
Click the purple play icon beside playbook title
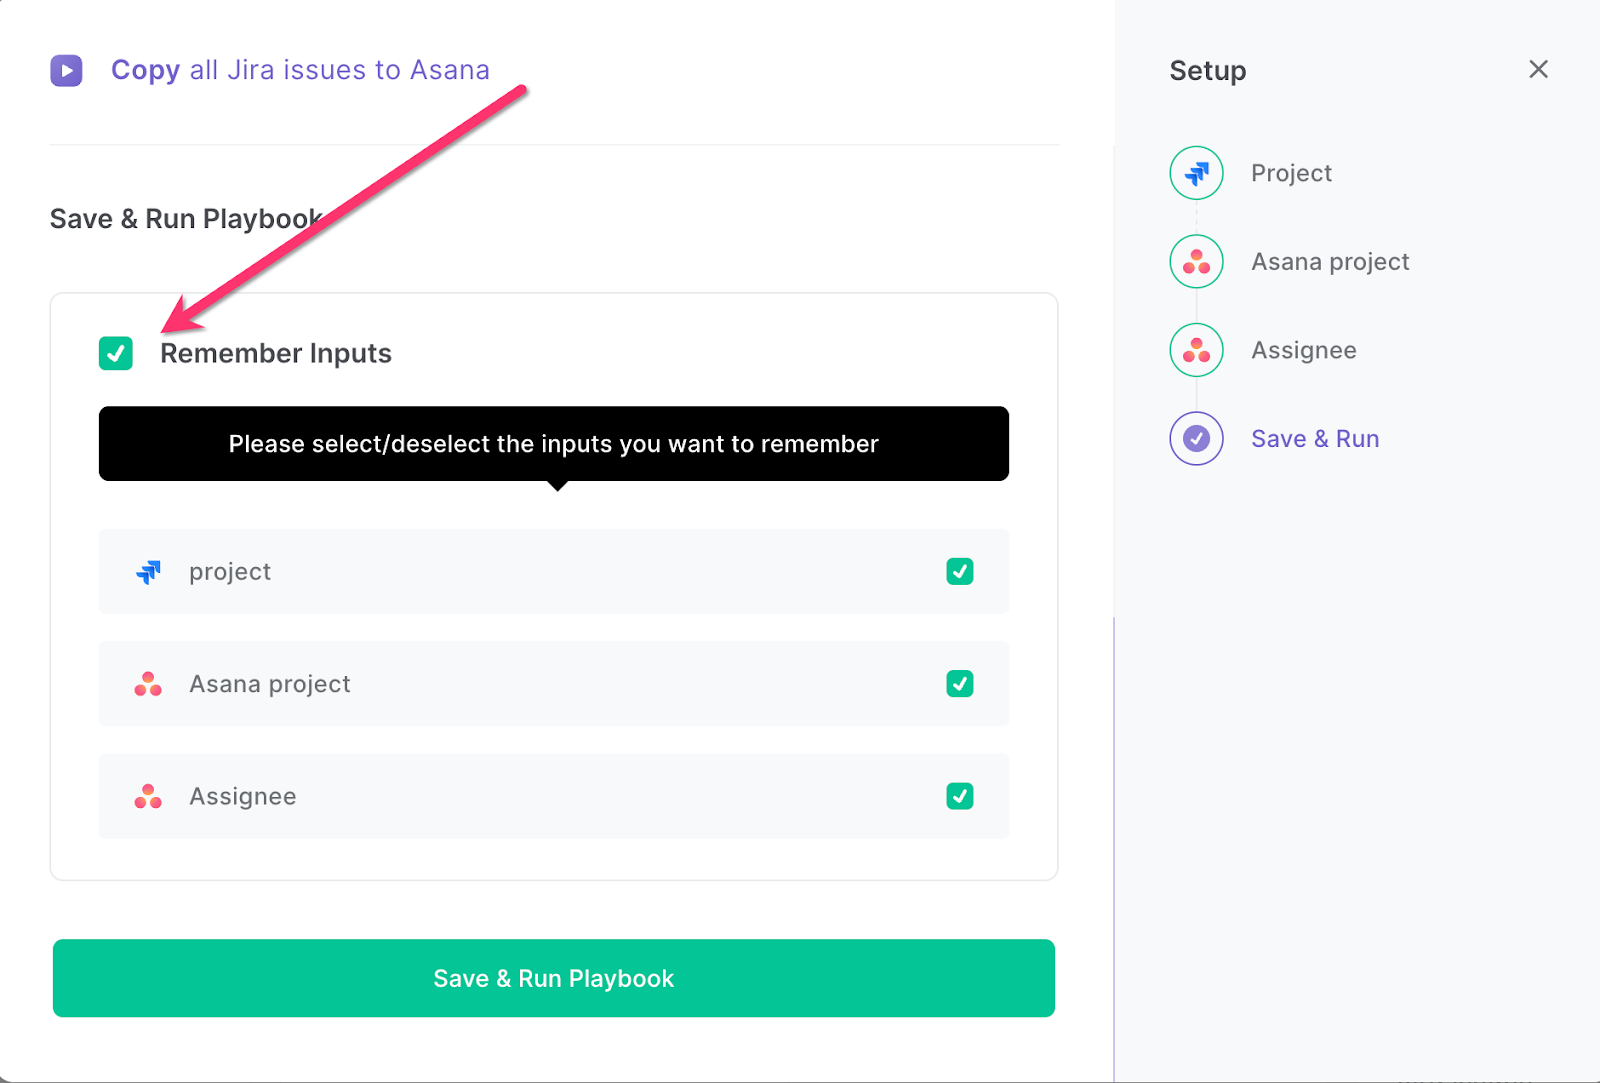(67, 70)
